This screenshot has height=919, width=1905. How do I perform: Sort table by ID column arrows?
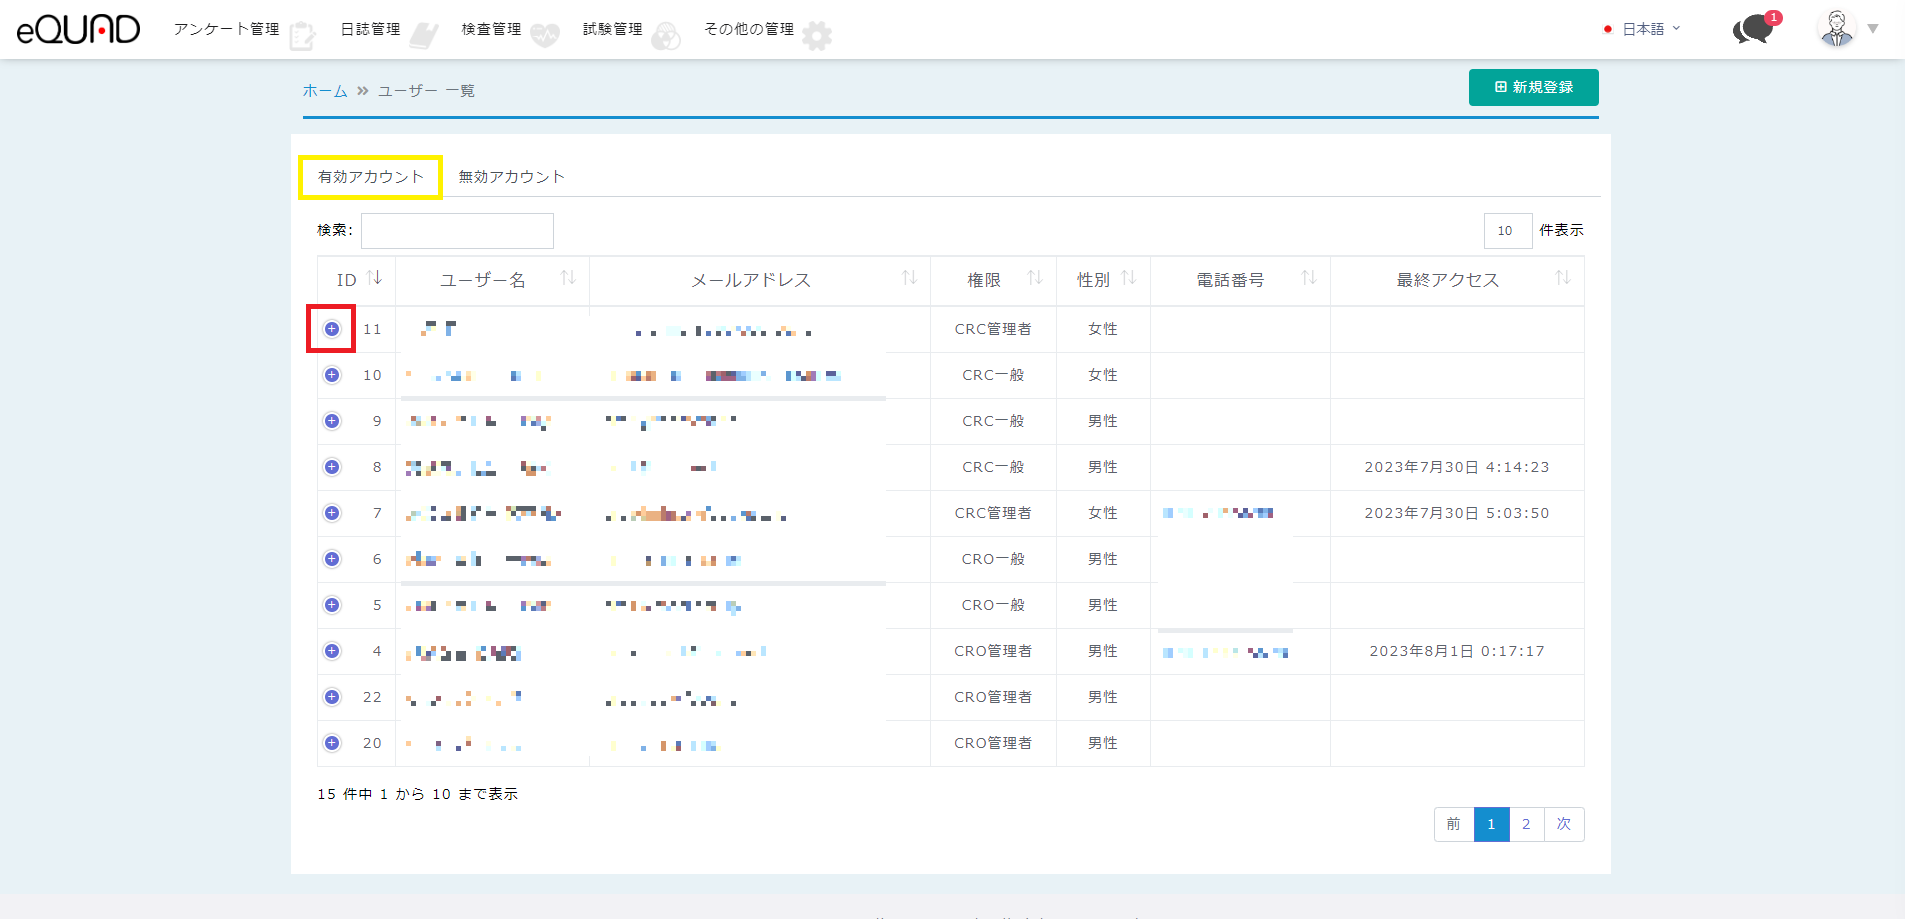(x=375, y=278)
